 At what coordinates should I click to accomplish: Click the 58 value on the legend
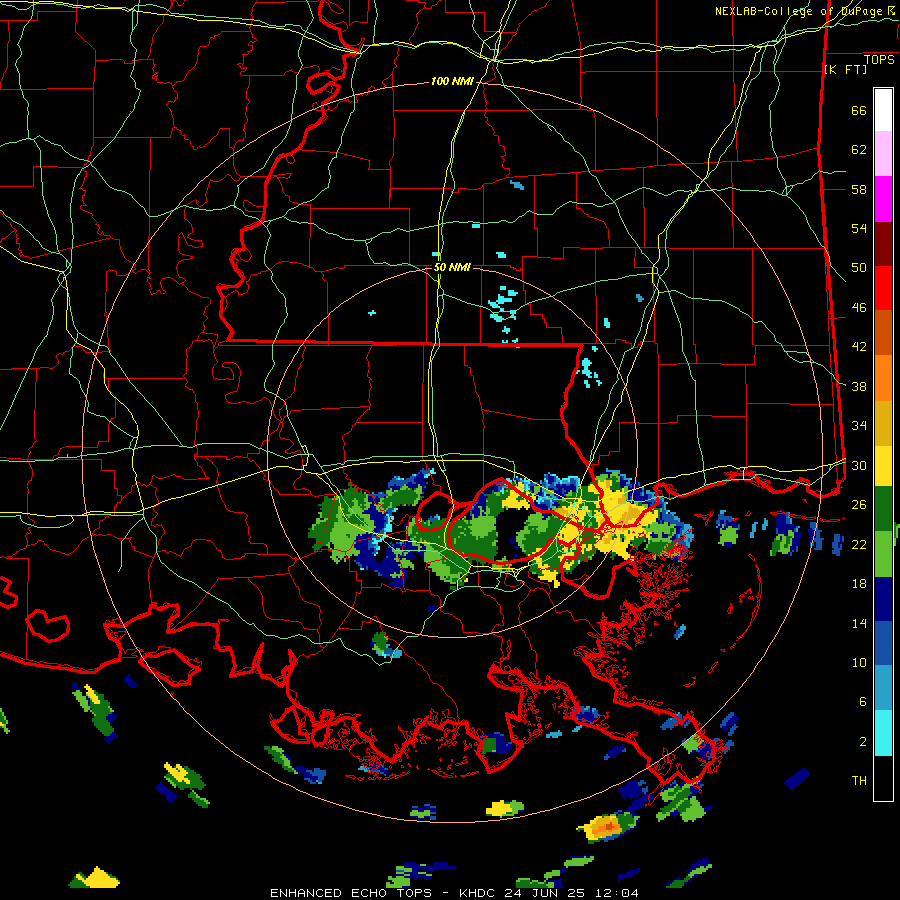tap(859, 189)
